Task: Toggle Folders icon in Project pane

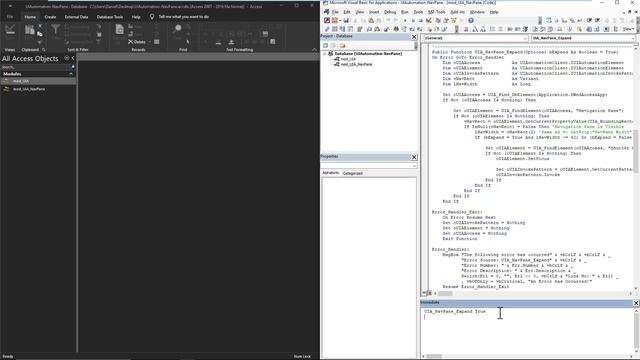Action: pyautogui.click(x=342, y=46)
